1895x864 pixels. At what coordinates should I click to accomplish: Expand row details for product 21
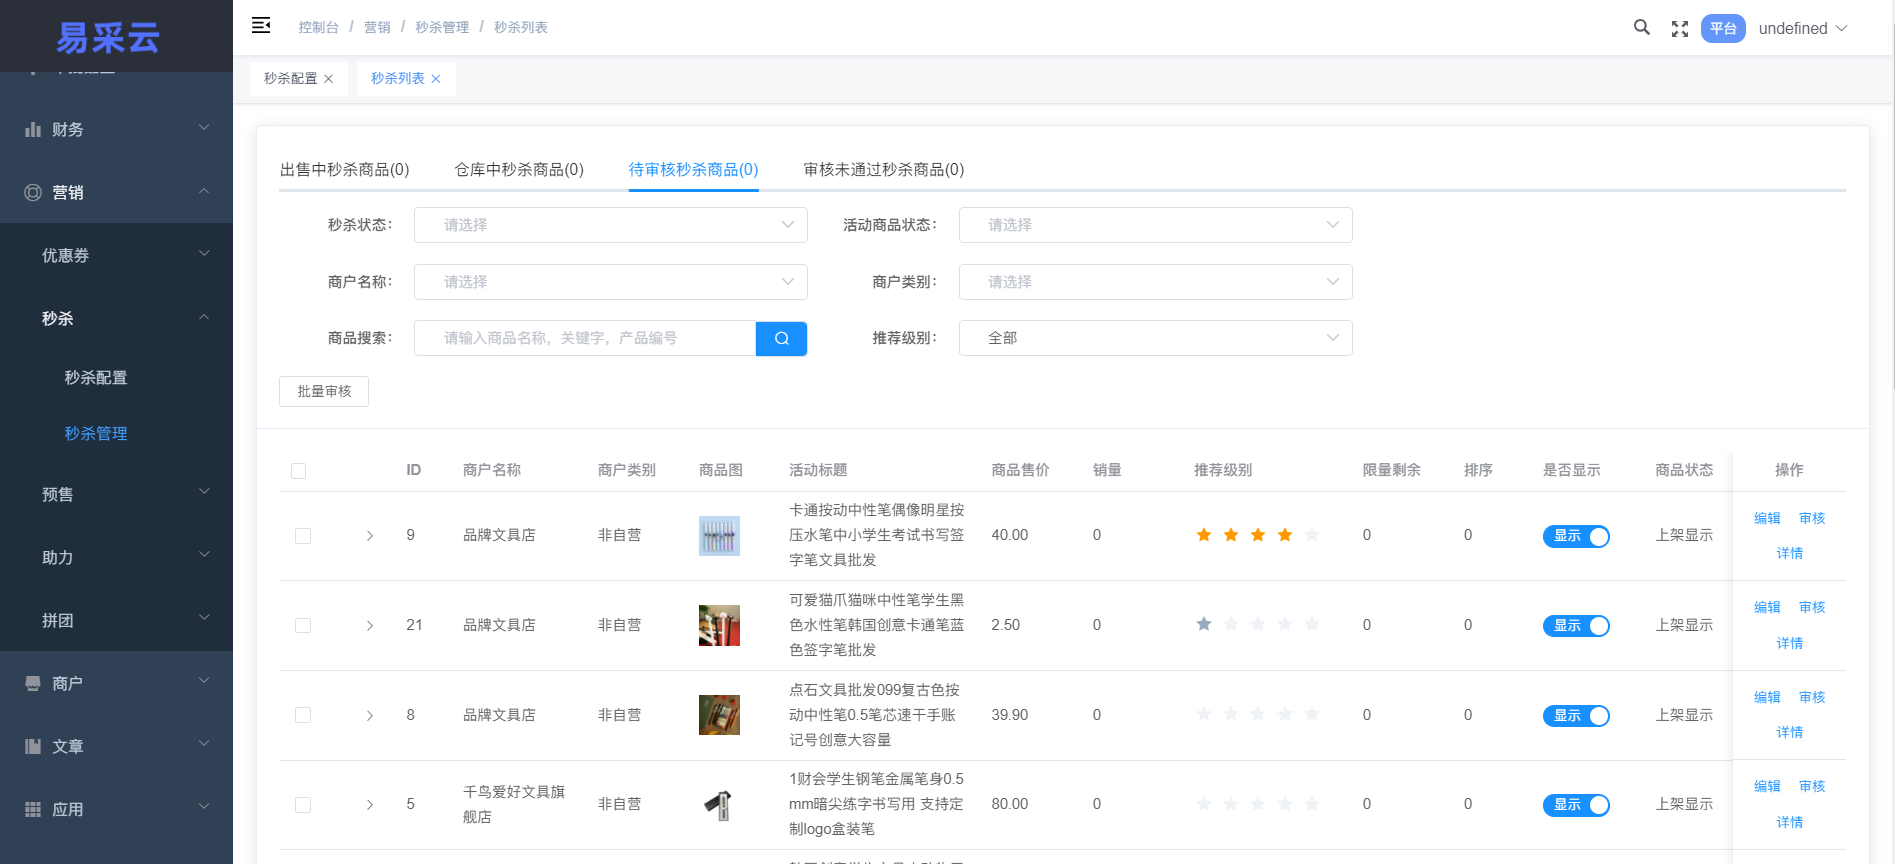click(x=370, y=626)
